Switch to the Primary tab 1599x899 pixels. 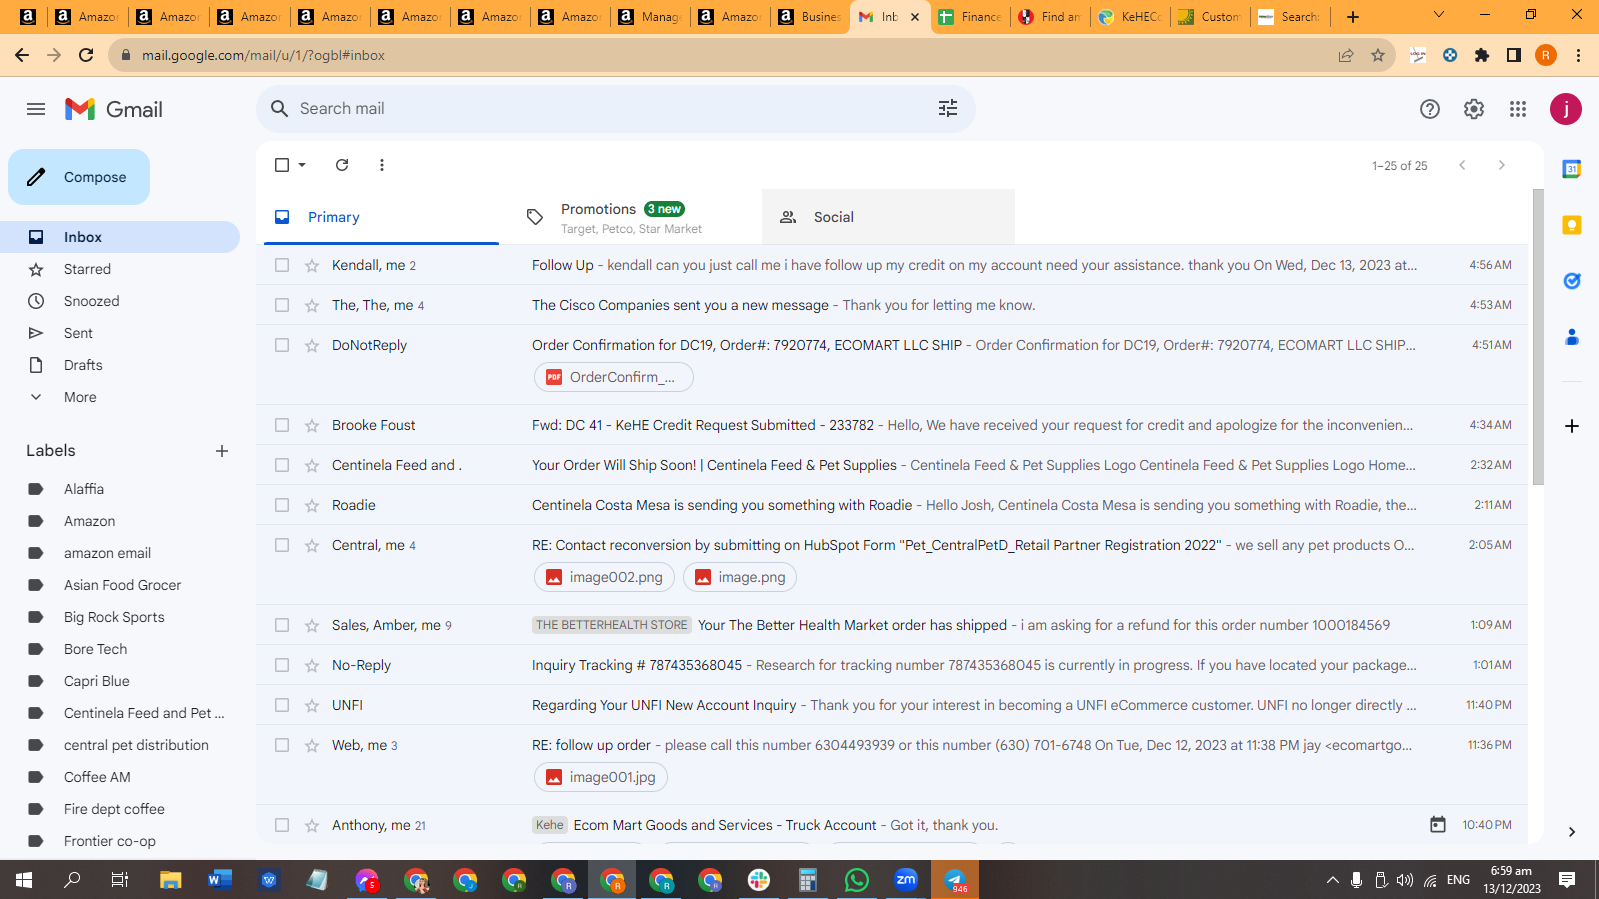381,217
